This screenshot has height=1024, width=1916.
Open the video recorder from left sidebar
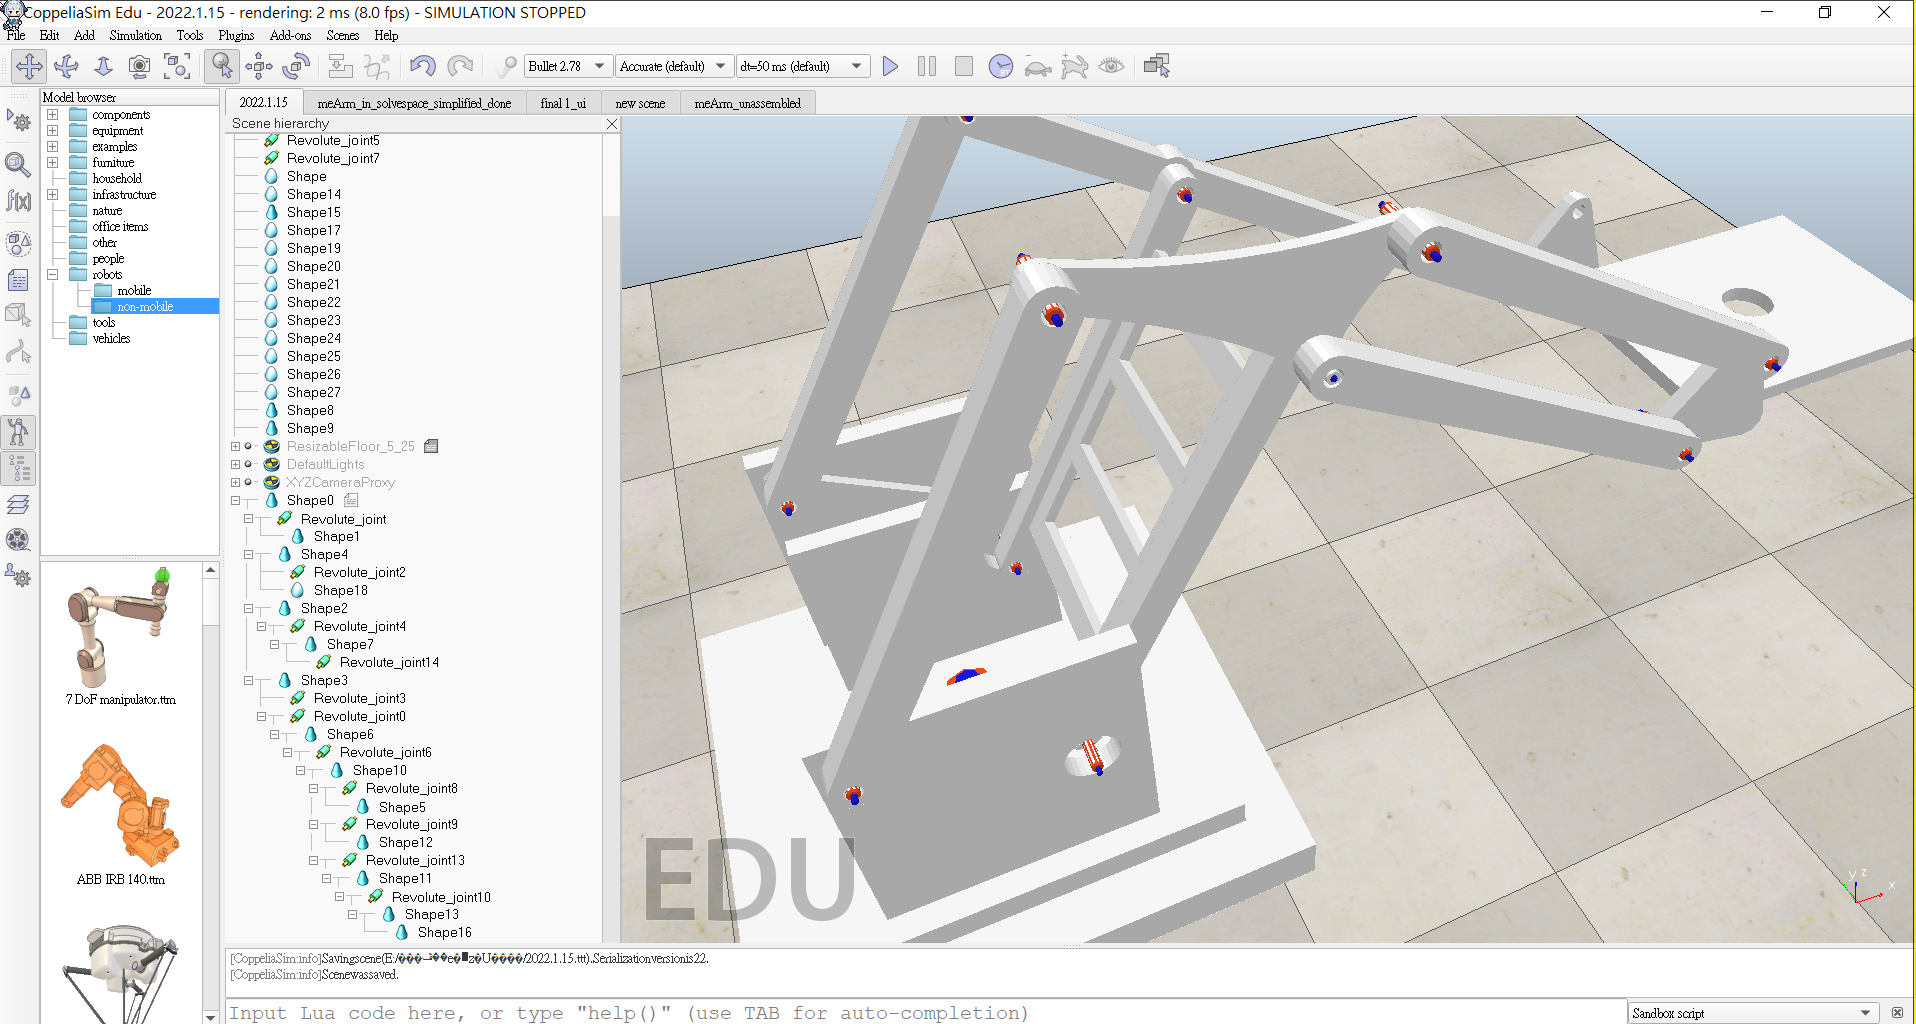tap(18, 540)
